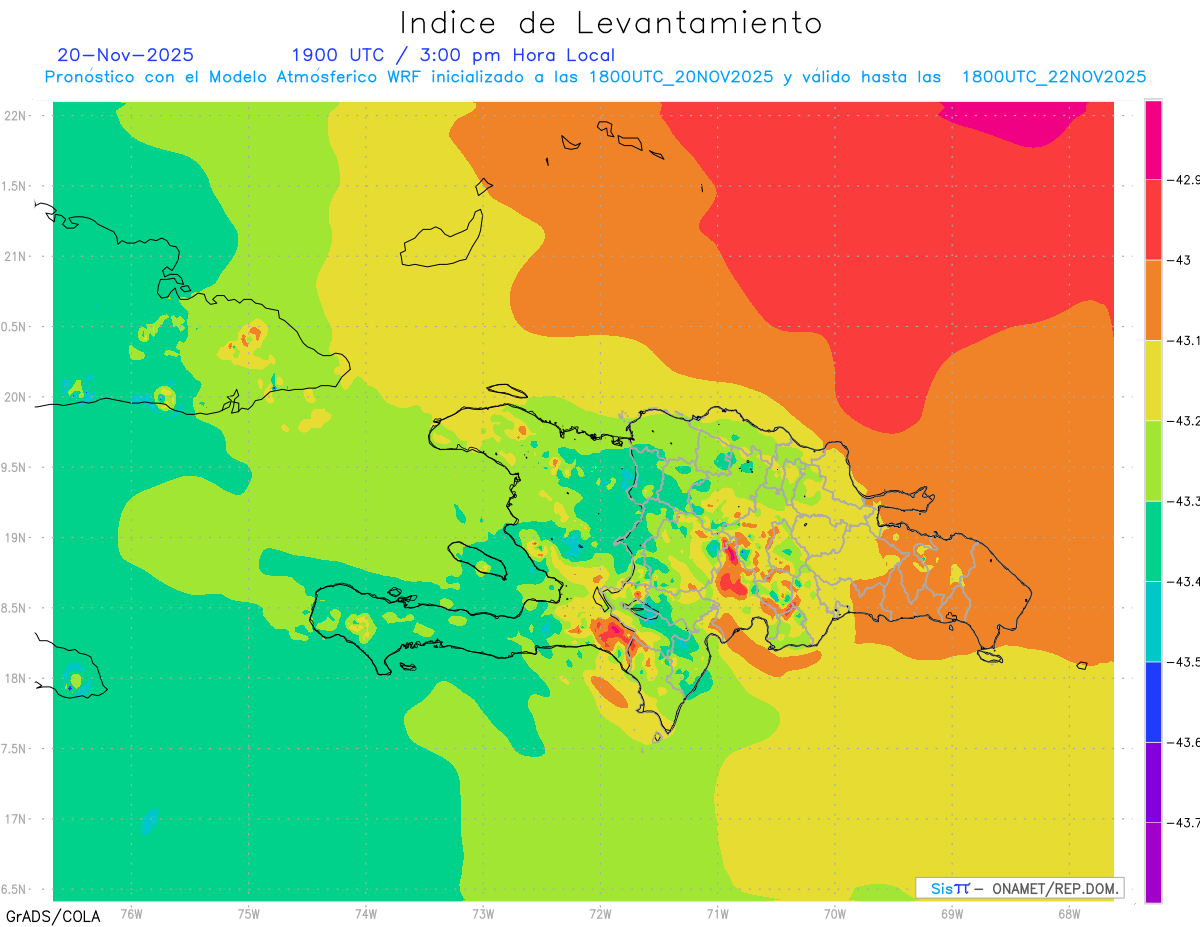Select the '-43.6' color bar value
This screenshot has width=1200, height=927.
tap(1184, 742)
